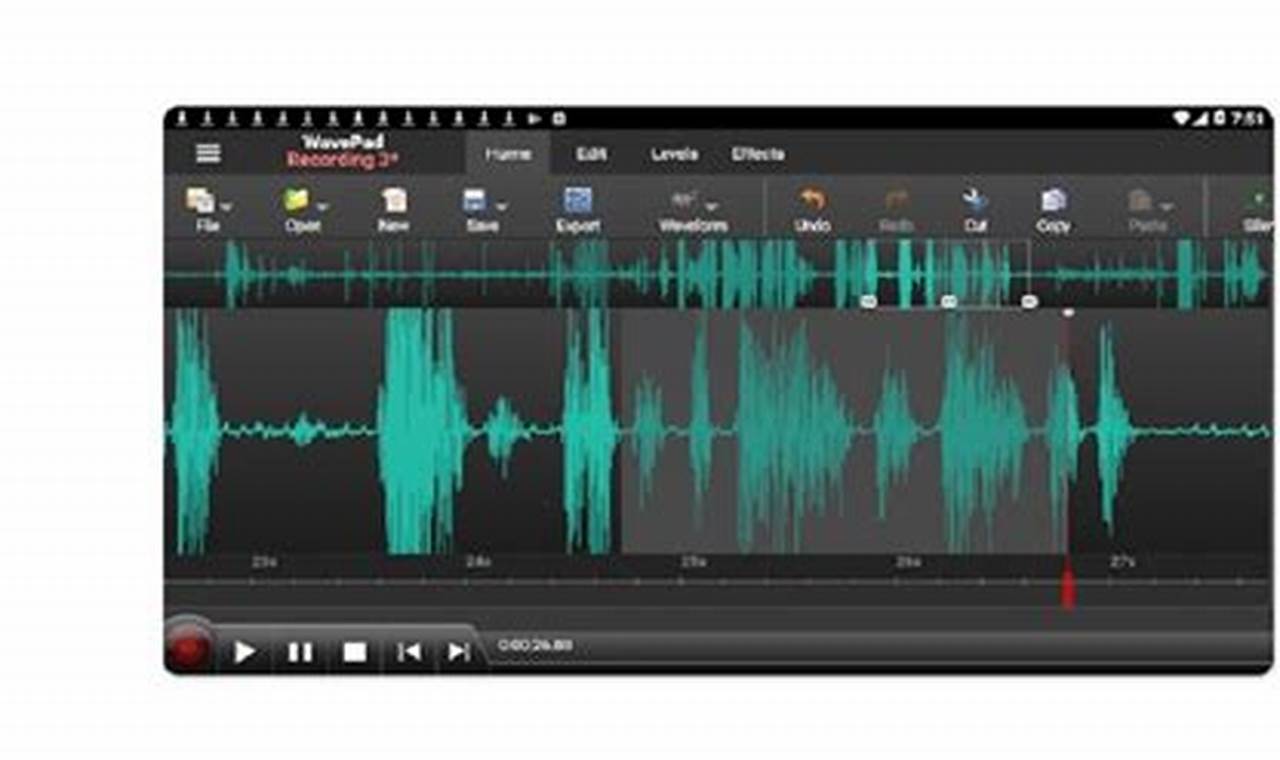
Task: Switch to the Edit tab
Action: point(591,154)
